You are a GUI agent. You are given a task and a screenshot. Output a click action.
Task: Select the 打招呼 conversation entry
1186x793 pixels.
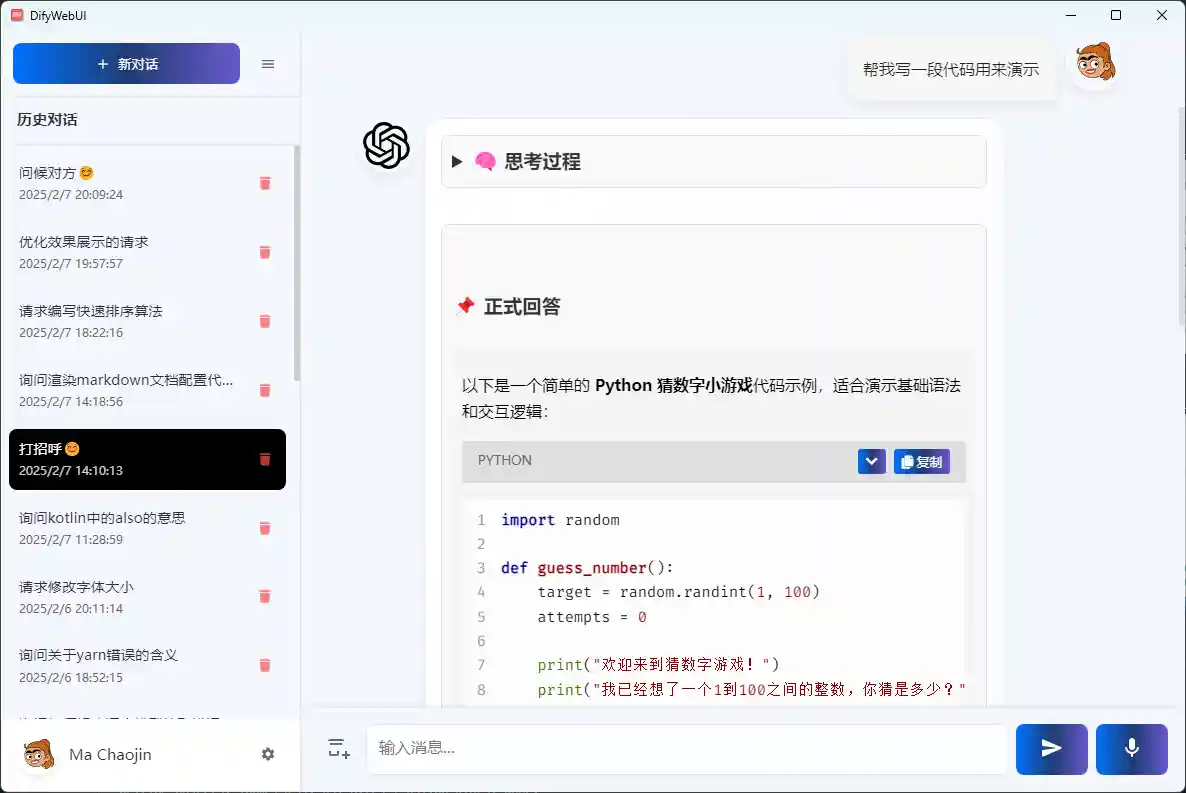pos(147,459)
